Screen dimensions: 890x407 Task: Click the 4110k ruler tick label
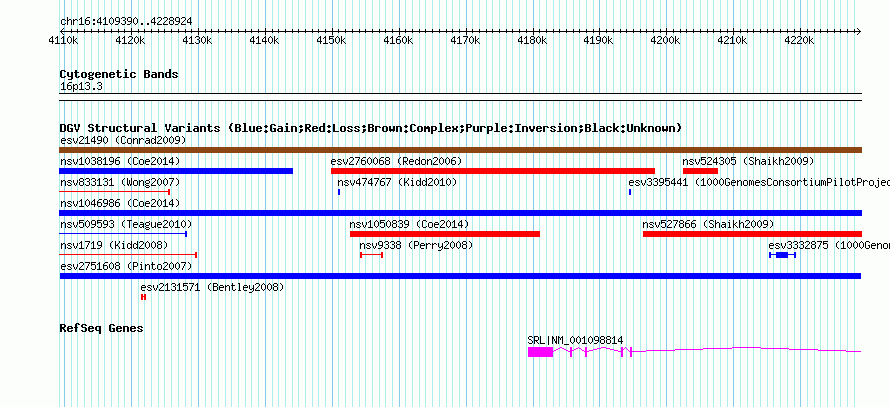[x=64, y=41]
